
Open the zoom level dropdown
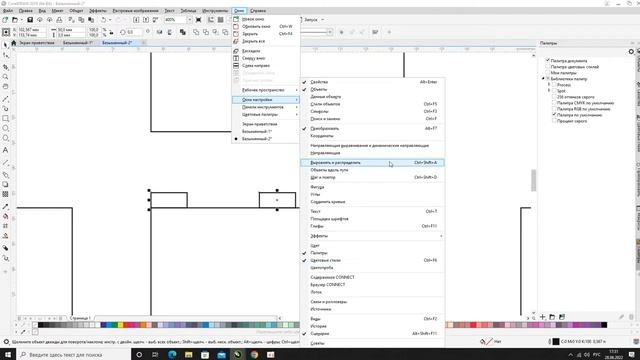coord(189,20)
